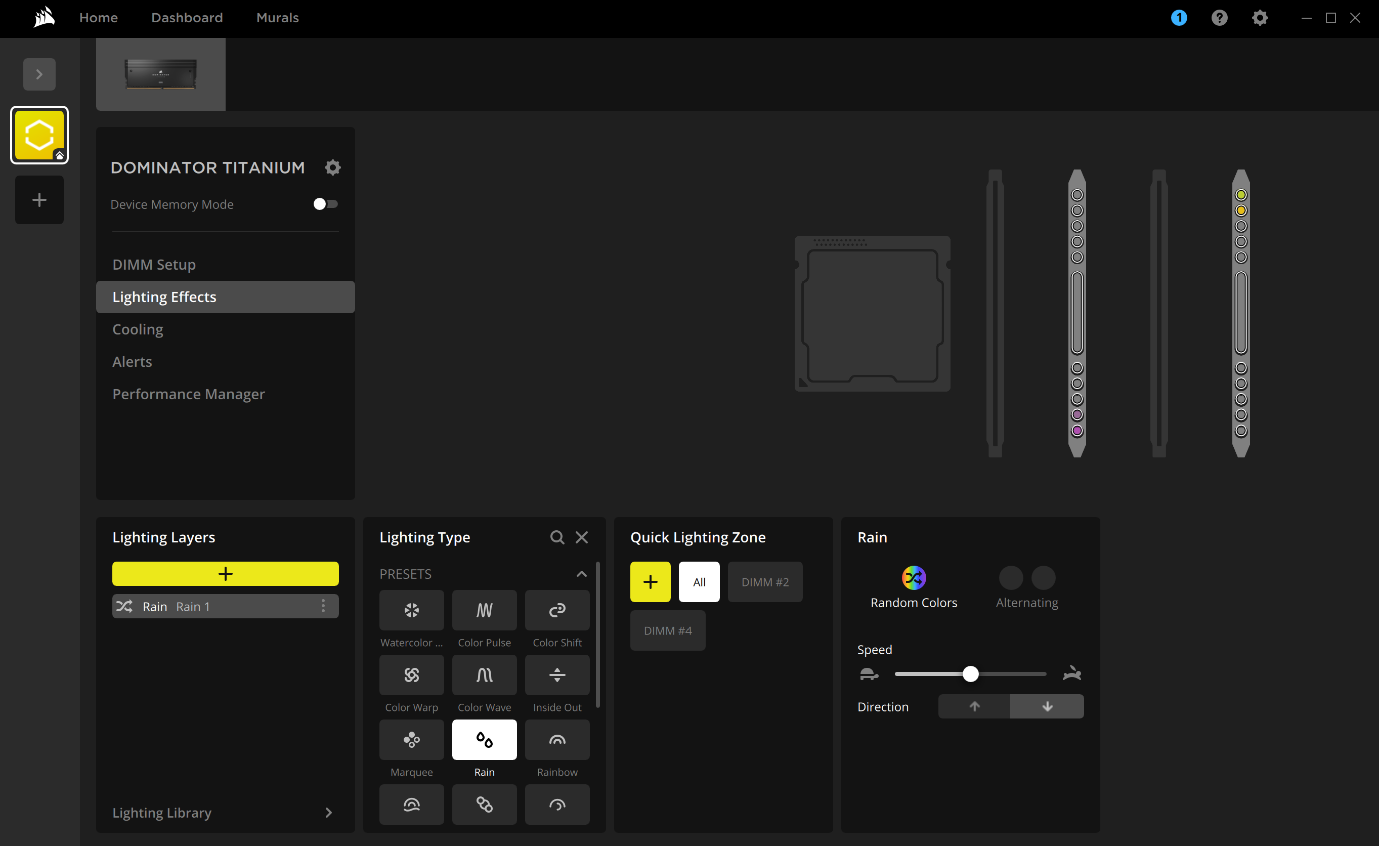
Task: Select the Color Pulse preset
Action: point(484,610)
